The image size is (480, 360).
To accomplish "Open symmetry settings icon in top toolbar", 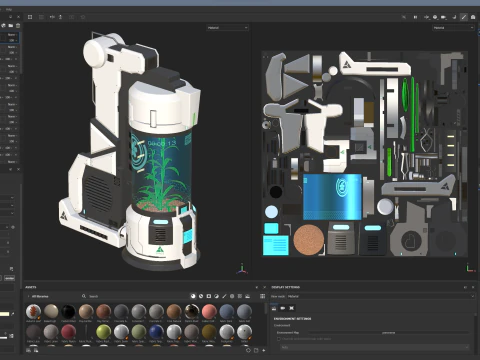I will pyautogui.click(x=52, y=17).
